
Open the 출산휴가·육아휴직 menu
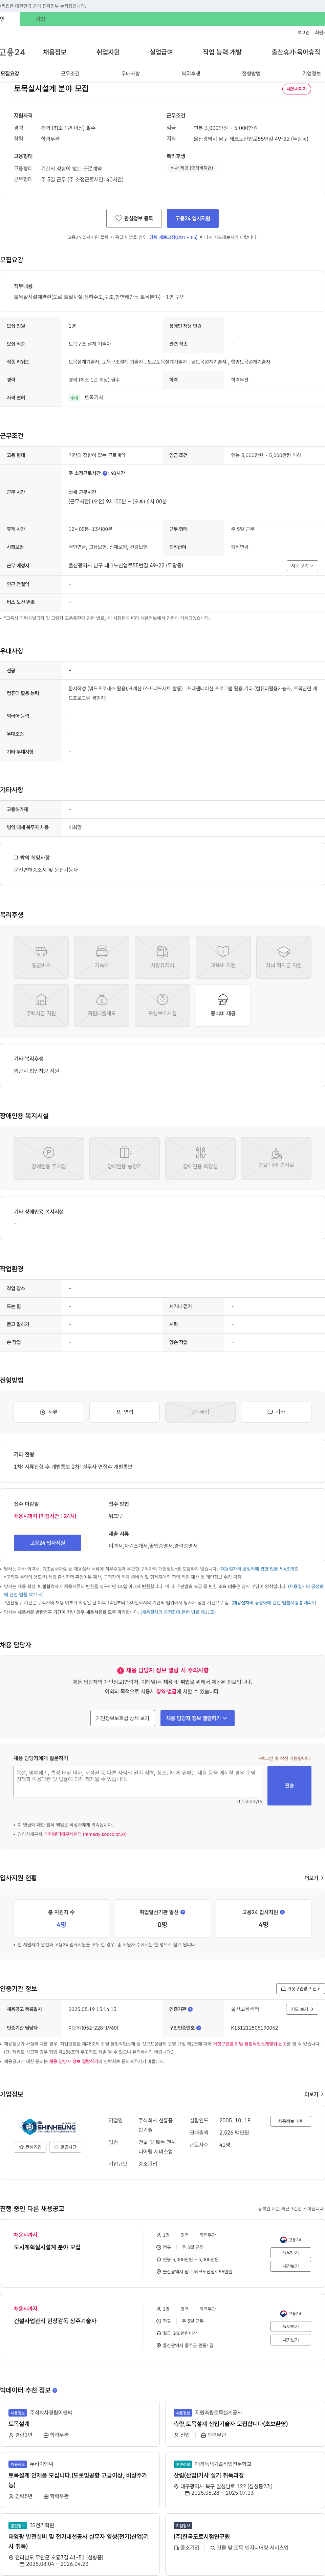pos(296,52)
